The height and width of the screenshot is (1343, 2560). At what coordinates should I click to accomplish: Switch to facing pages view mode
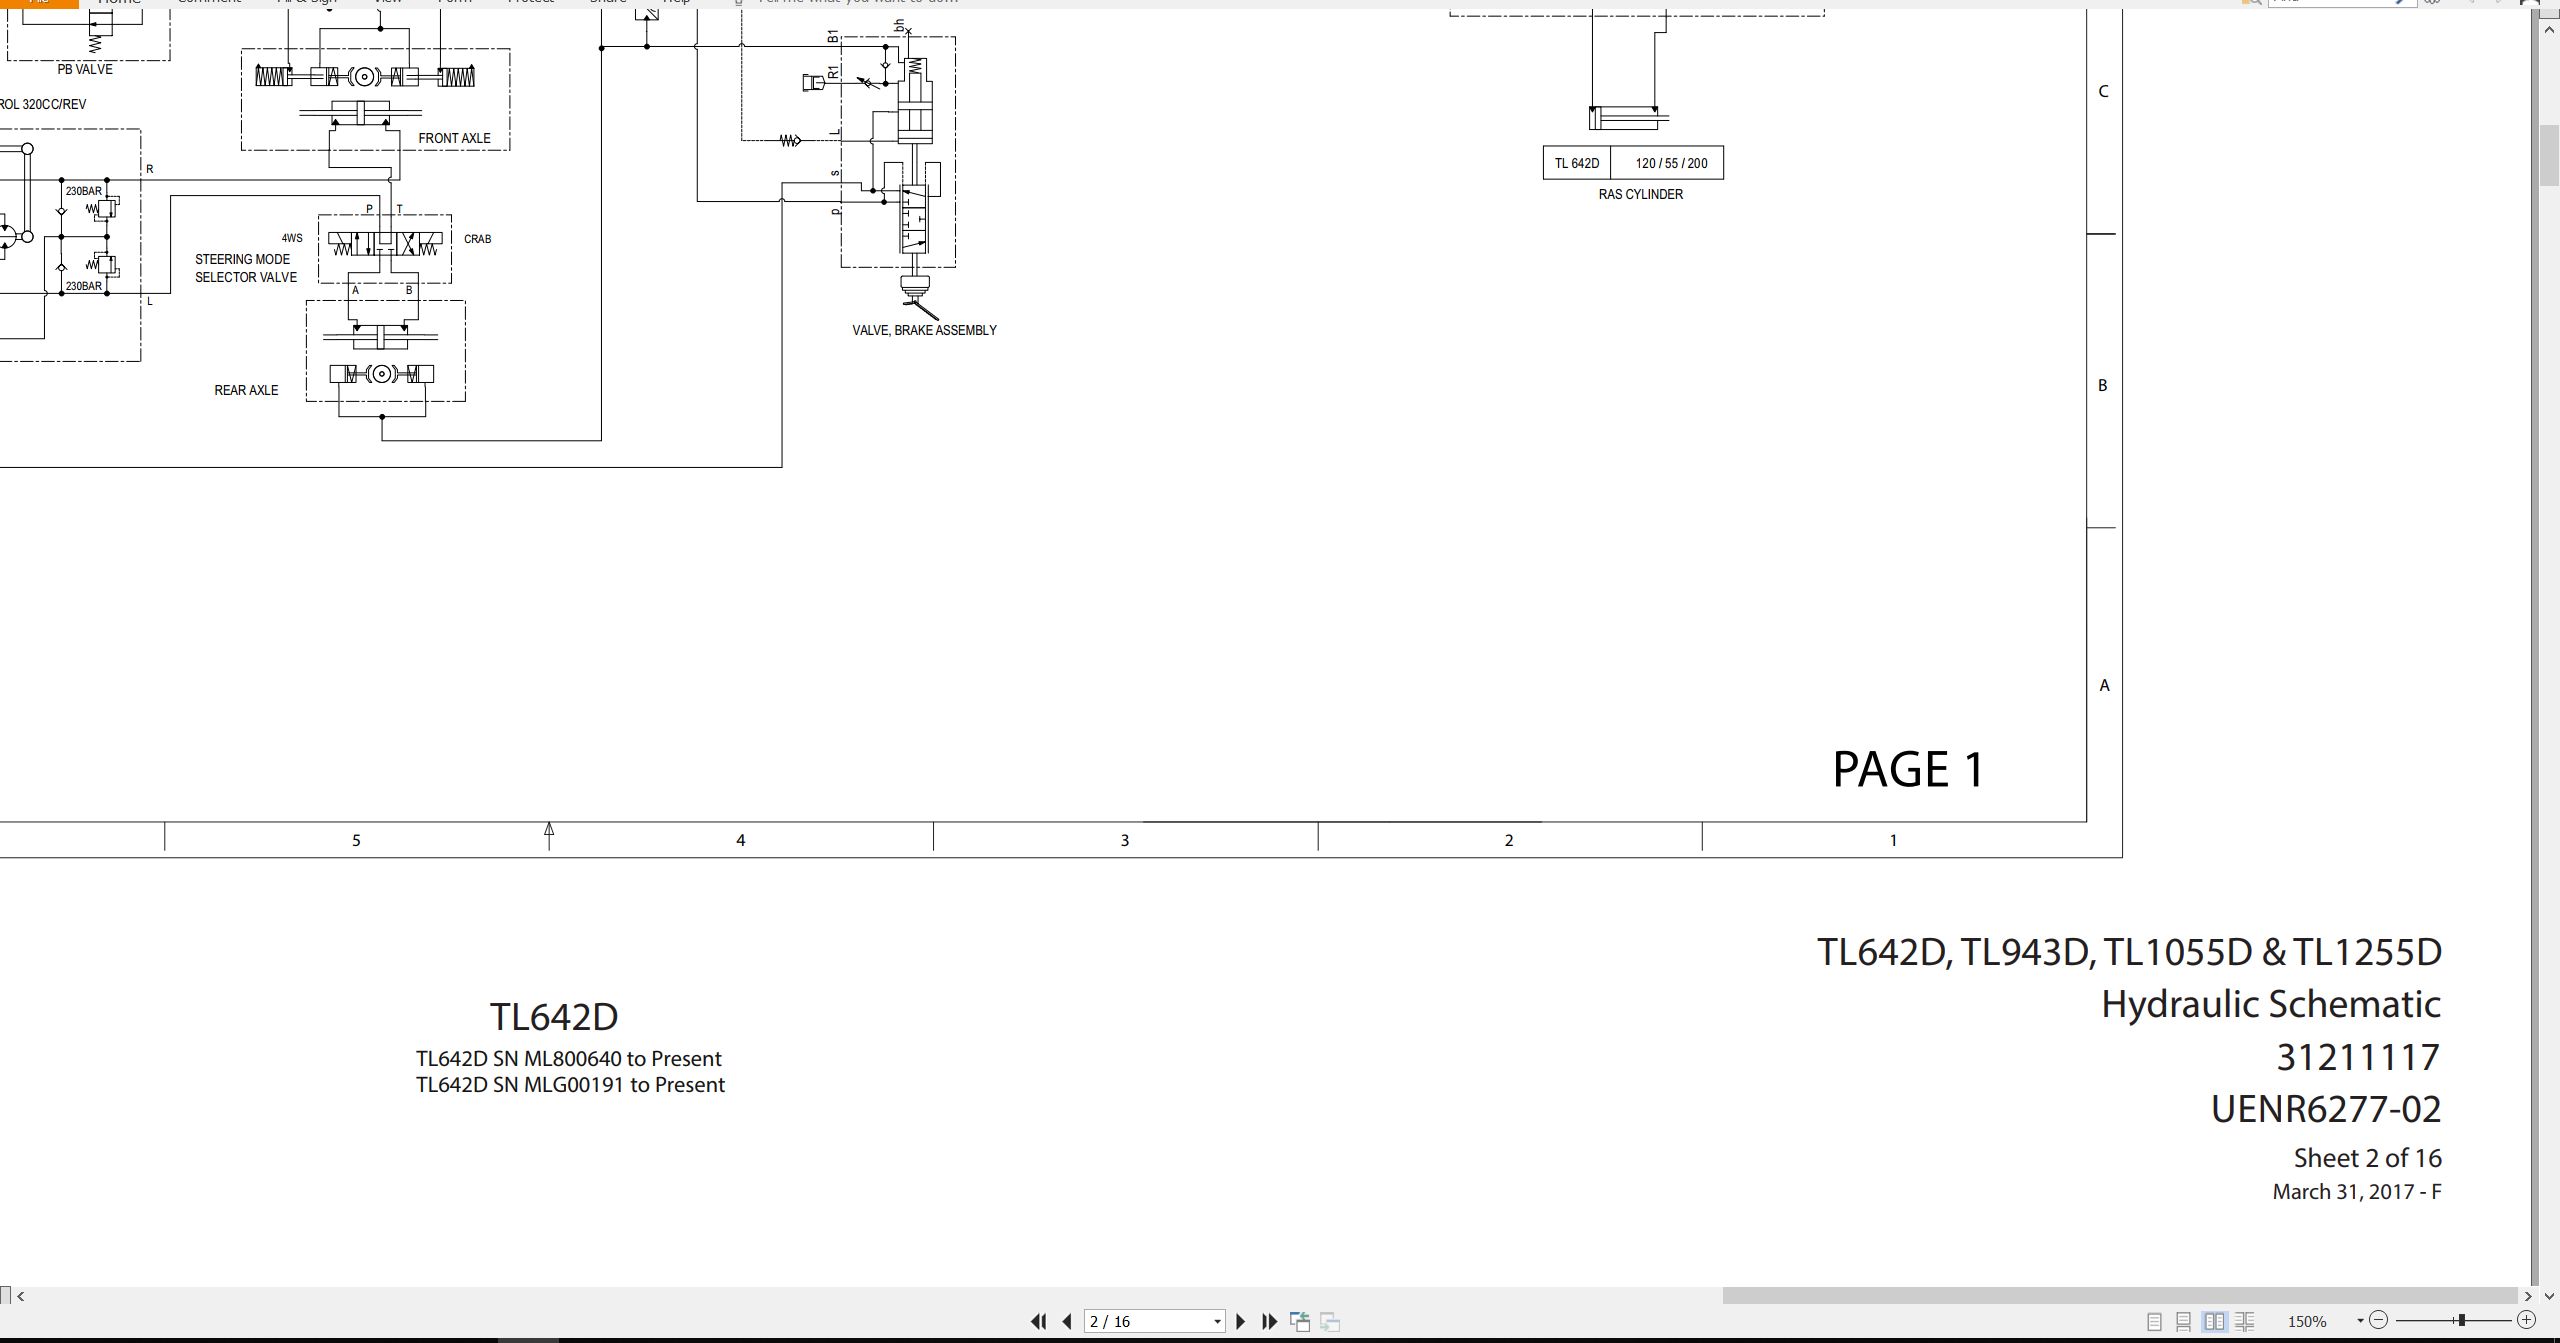[x=2214, y=1321]
